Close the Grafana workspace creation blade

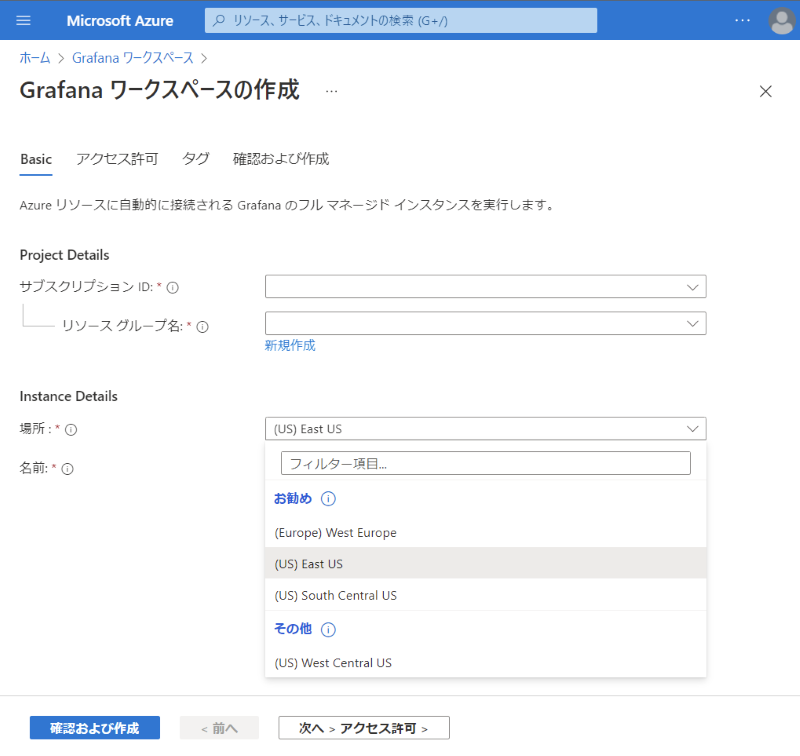(x=765, y=91)
